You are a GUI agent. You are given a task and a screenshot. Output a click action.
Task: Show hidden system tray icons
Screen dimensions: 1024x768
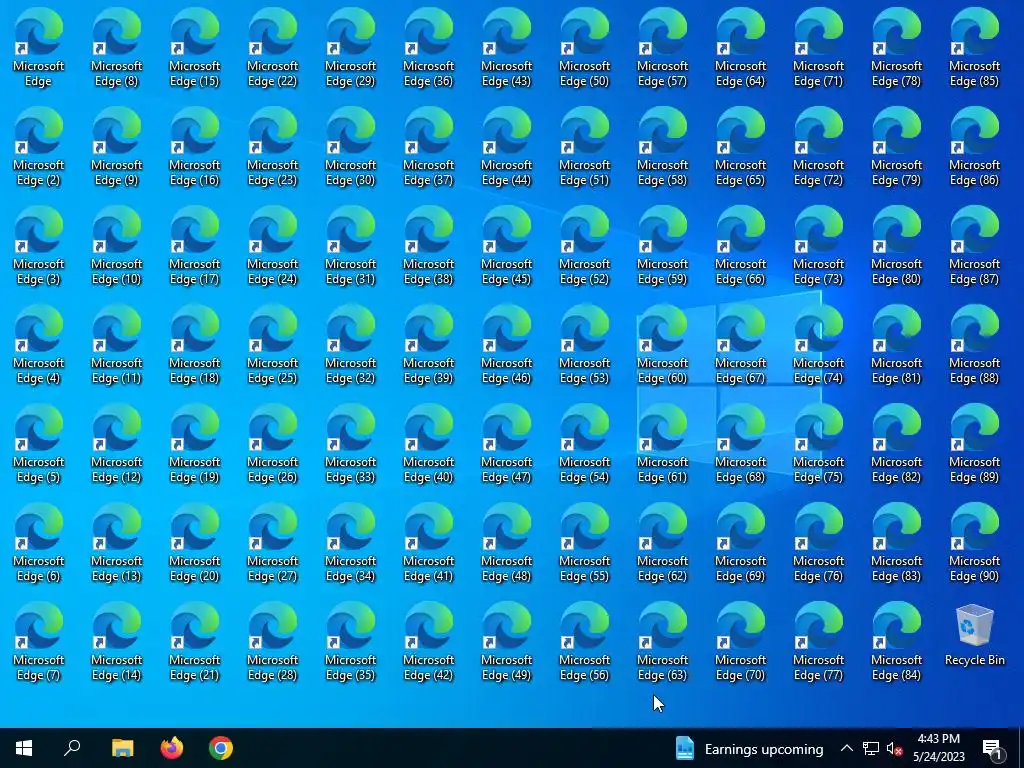(846, 748)
